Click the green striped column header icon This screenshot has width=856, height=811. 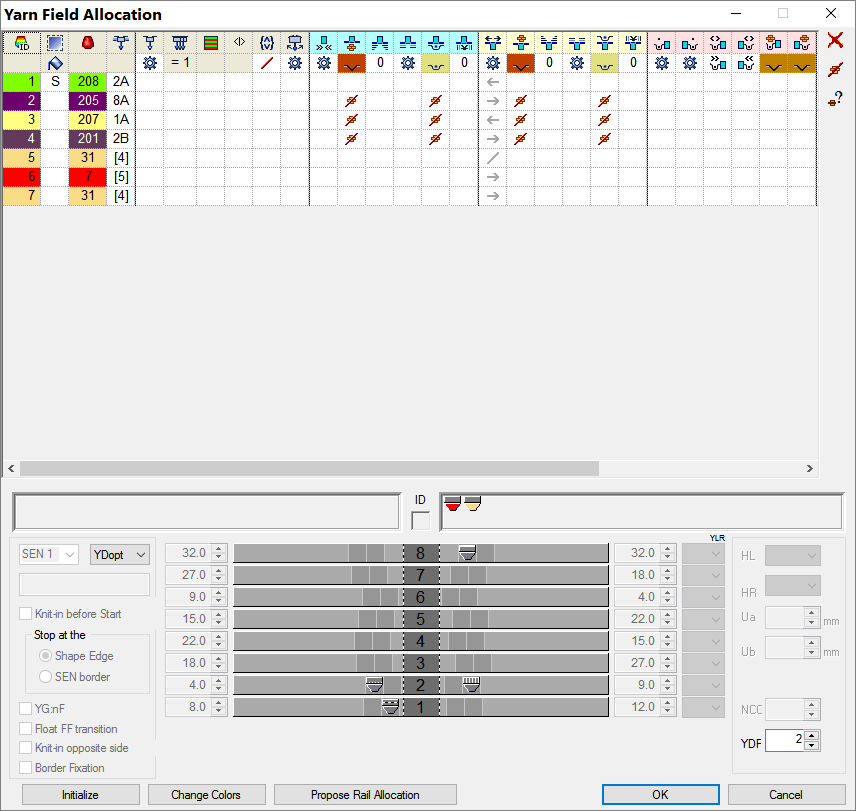point(211,43)
